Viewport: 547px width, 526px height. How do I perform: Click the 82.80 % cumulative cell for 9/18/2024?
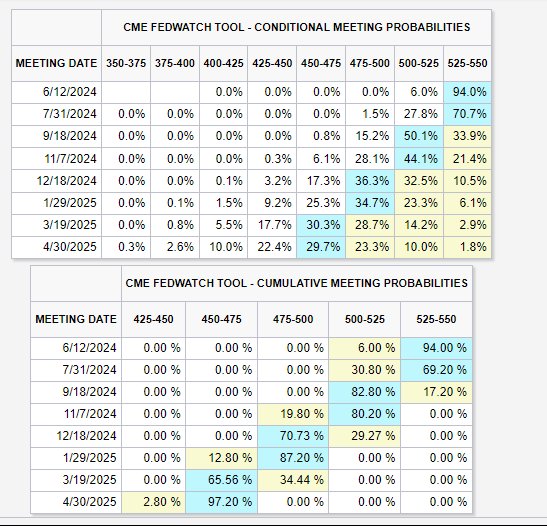(365, 392)
